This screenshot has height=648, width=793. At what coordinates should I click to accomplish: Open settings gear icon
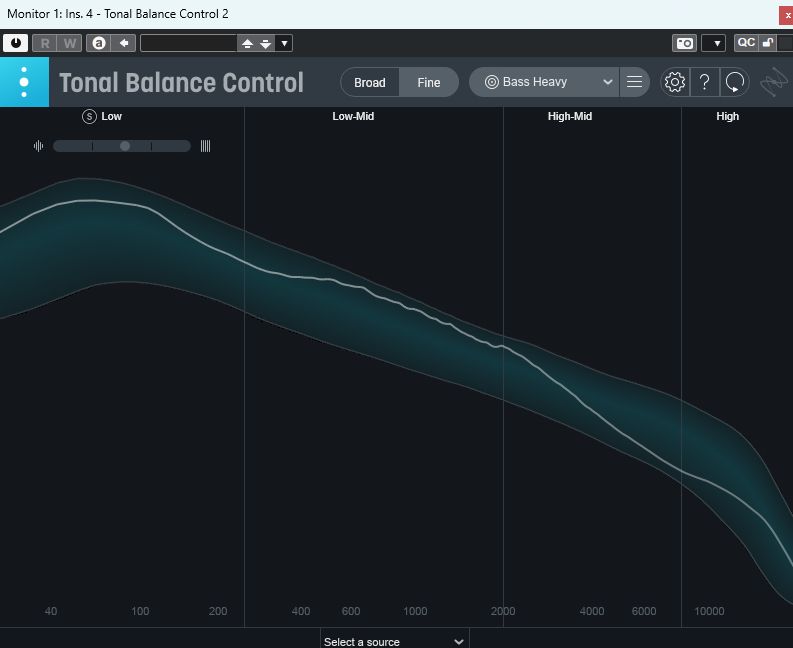point(675,82)
